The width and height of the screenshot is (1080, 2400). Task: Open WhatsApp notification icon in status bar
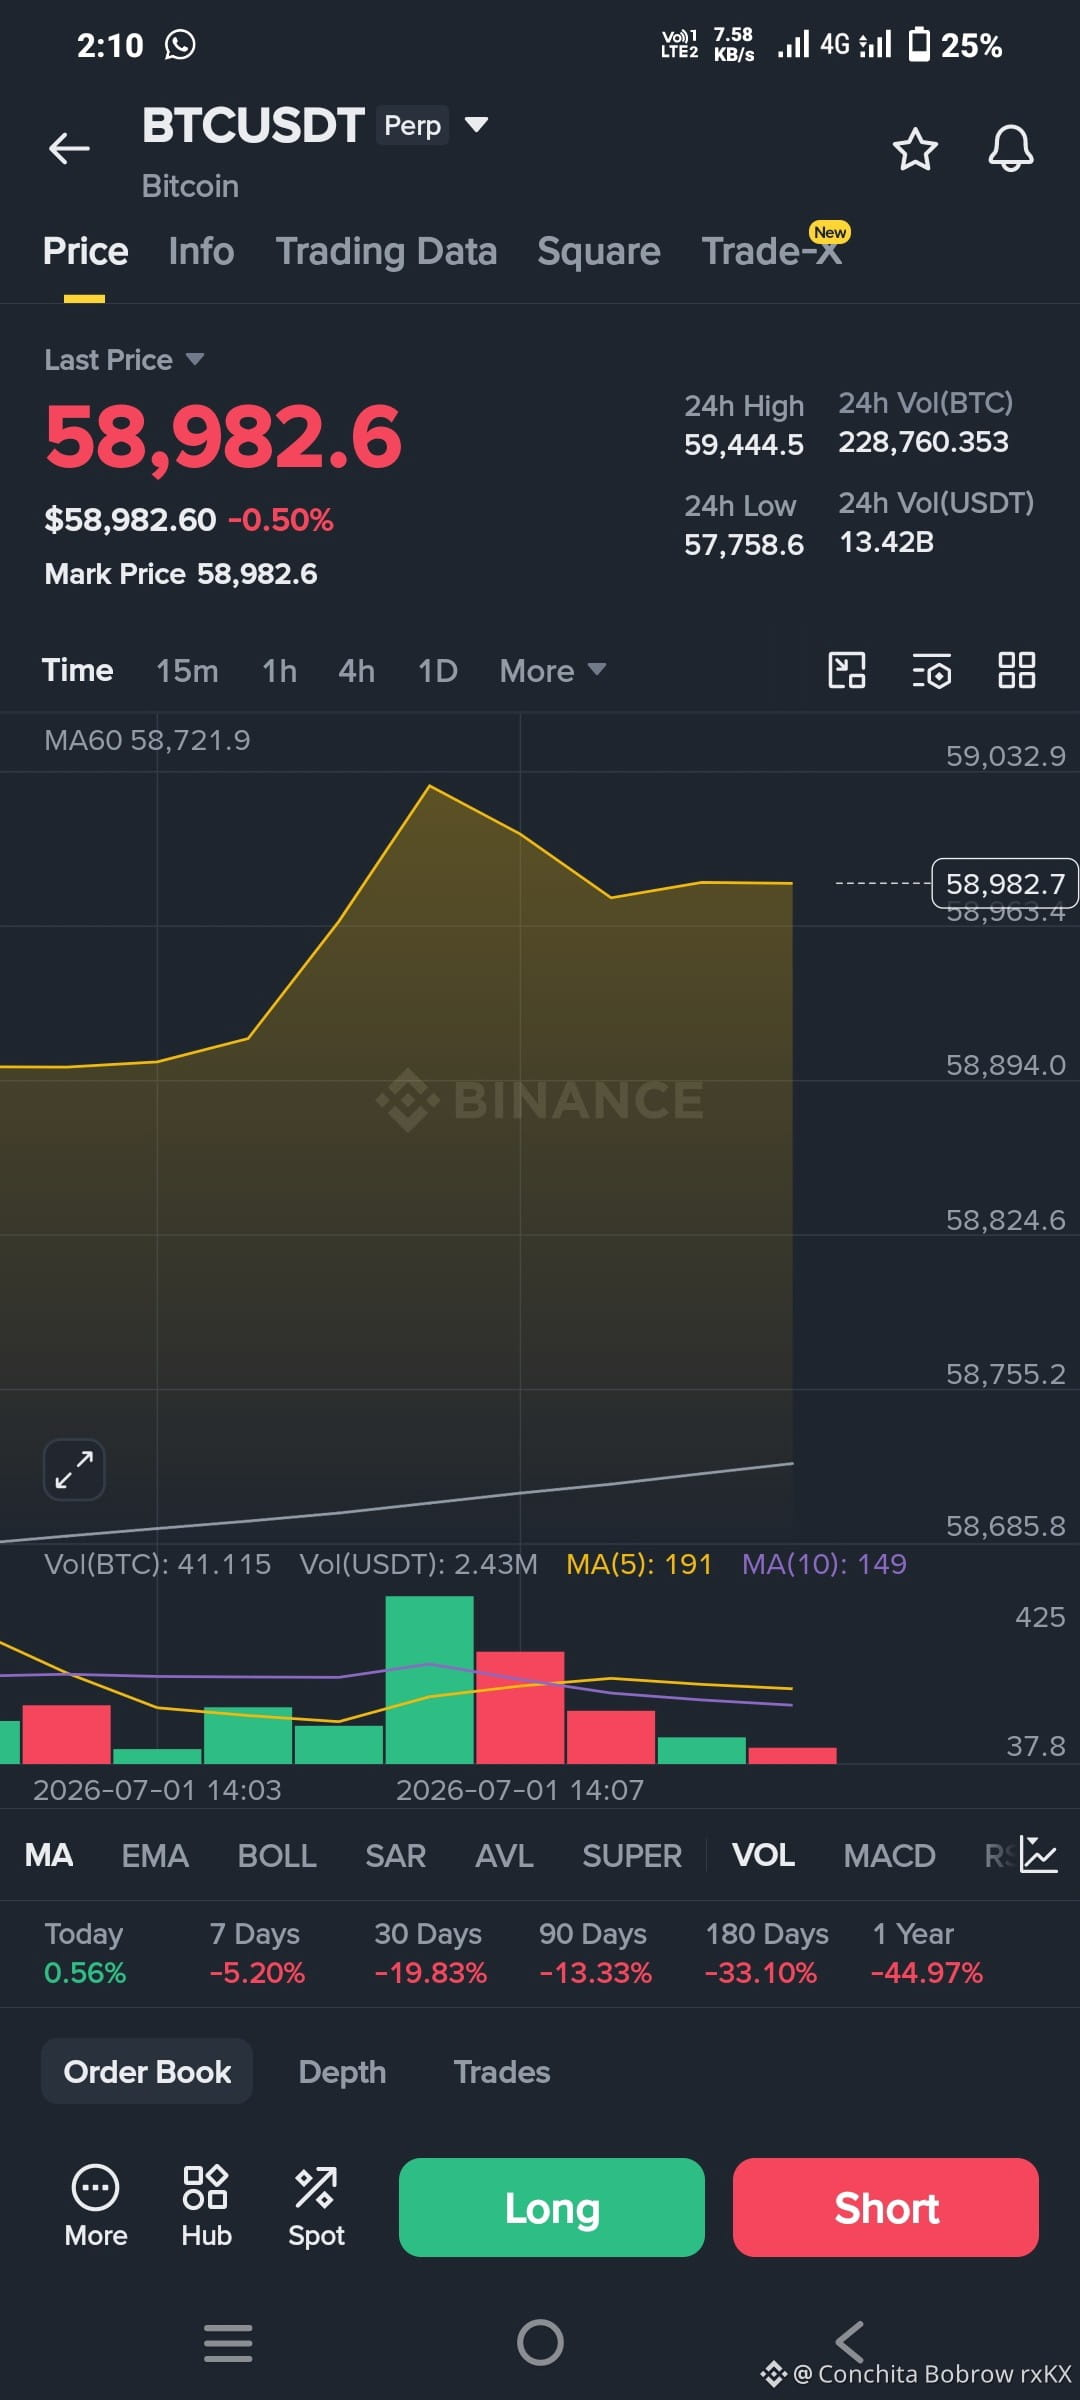point(180,45)
